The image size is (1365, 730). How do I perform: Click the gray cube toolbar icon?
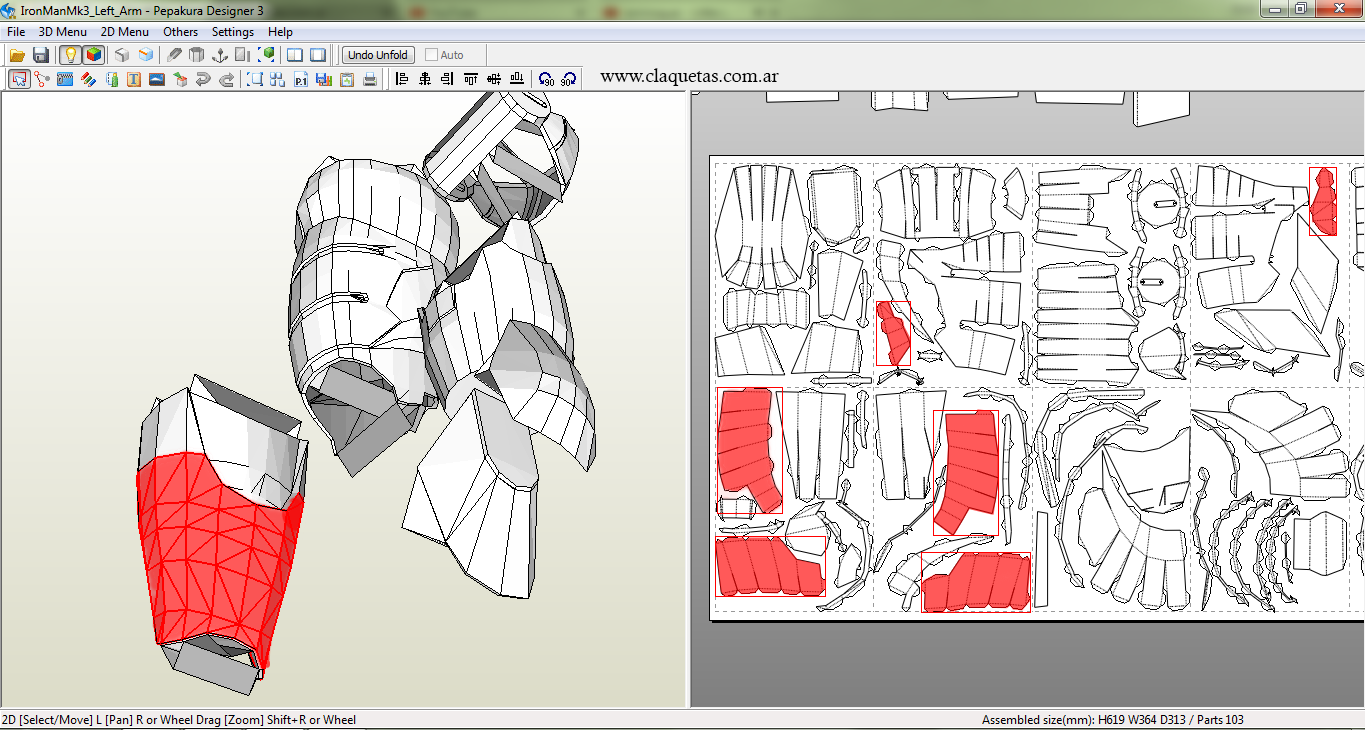(x=122, y=55)
